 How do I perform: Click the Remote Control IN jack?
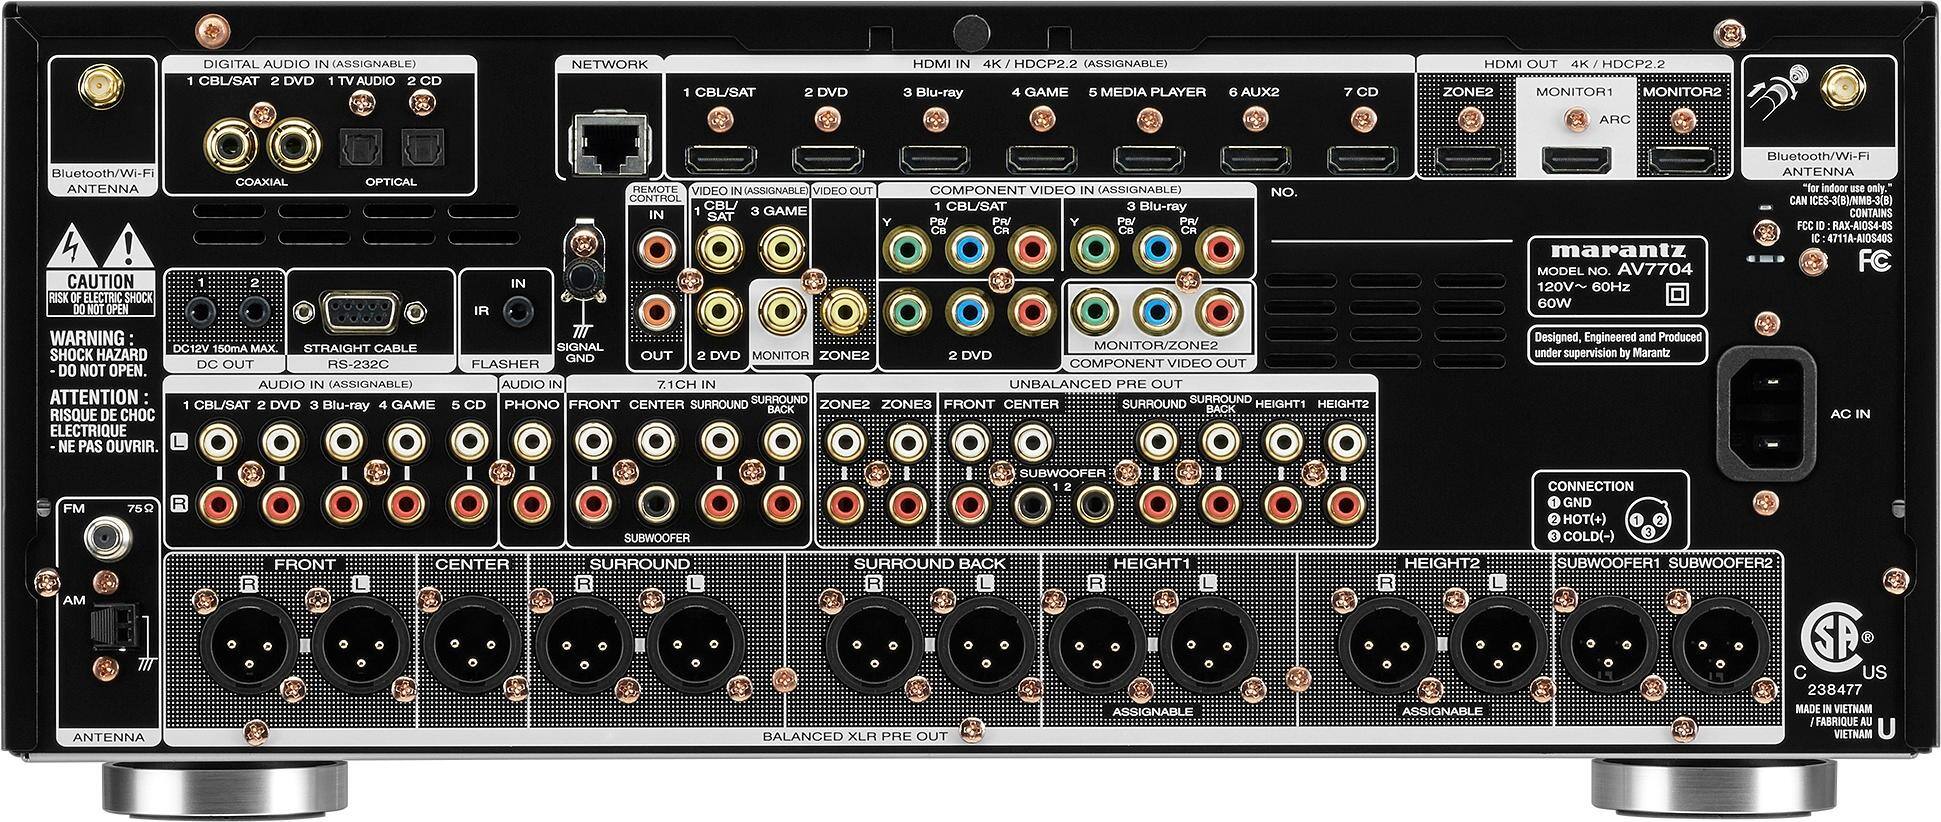pos(656,247)
